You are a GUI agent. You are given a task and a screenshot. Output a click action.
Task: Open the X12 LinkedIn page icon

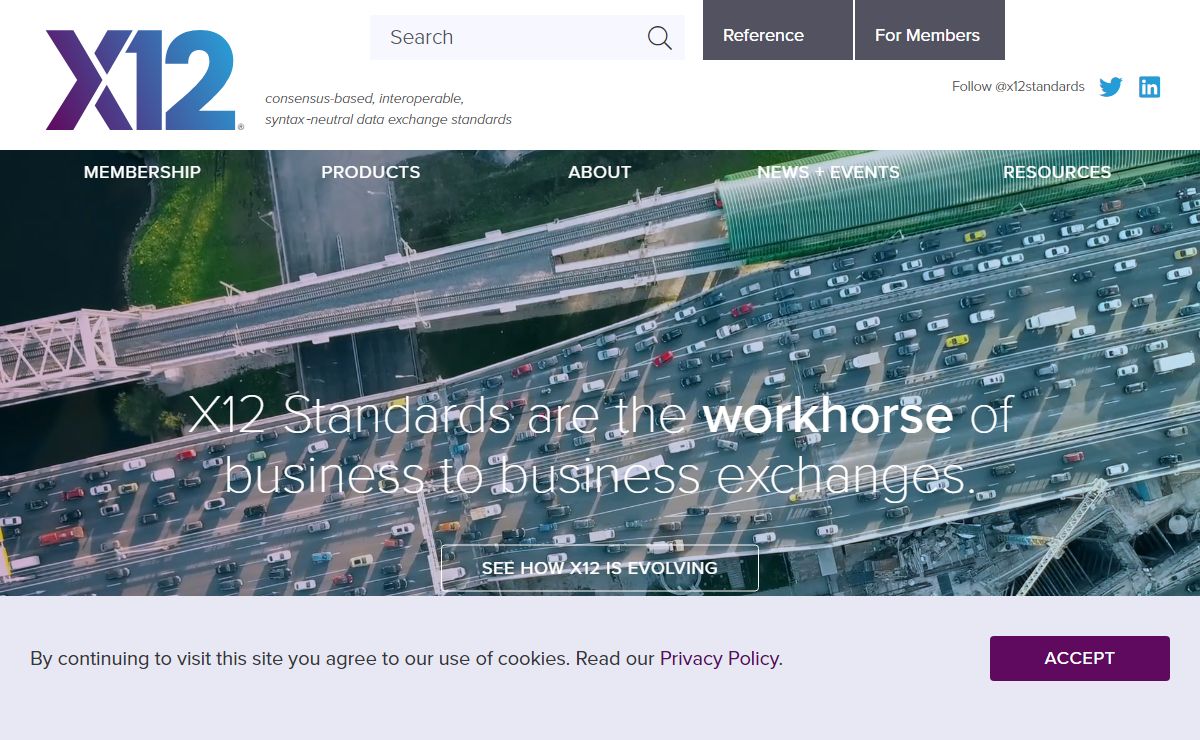tap(1150, 87)
